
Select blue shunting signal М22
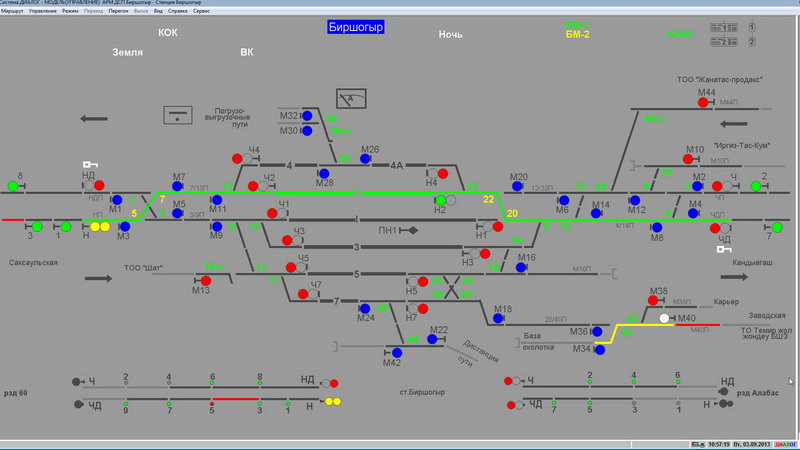(432, 339)
